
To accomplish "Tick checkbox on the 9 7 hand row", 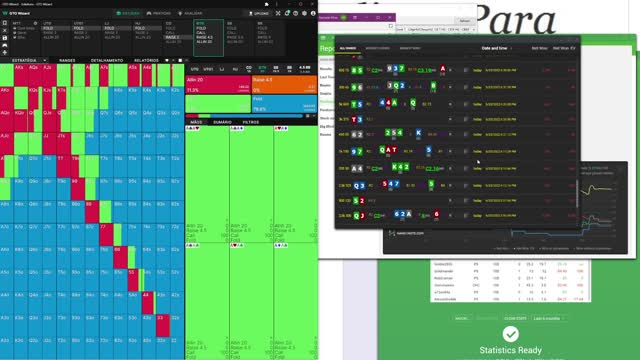I will (x=466, y=151).
